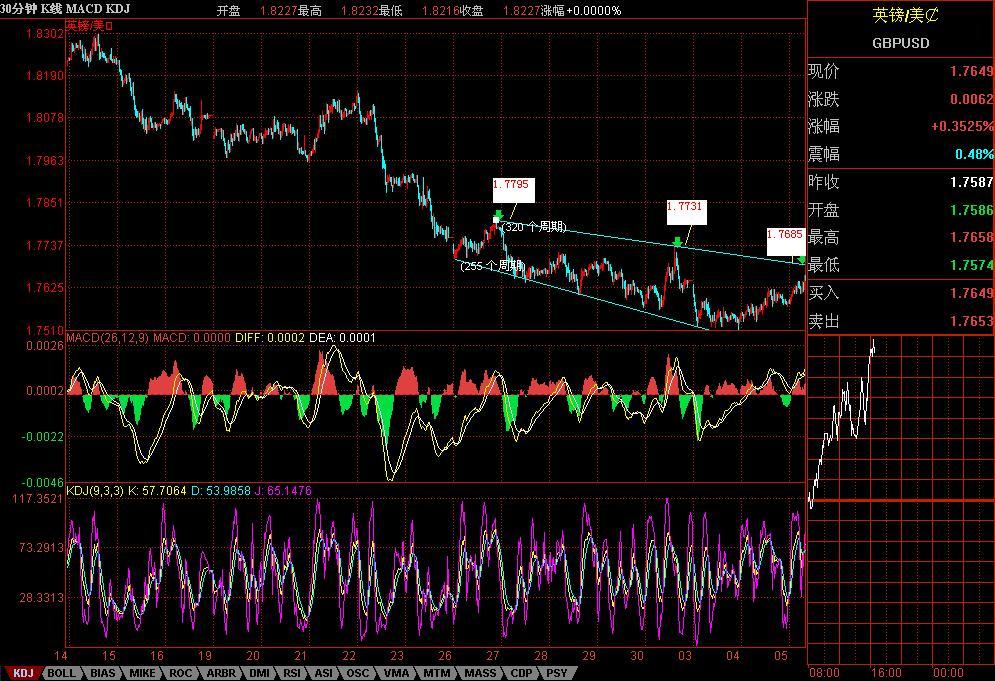Switch to the BOLL indicator tab
The height and width of the screenshot is (681, 995).
[61, 673]
